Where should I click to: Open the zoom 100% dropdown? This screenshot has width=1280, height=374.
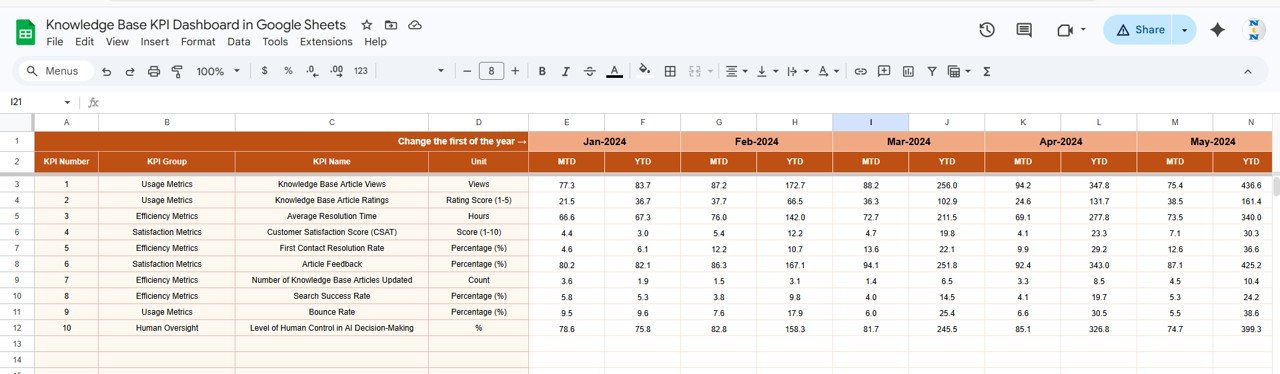tap(218, 71)
